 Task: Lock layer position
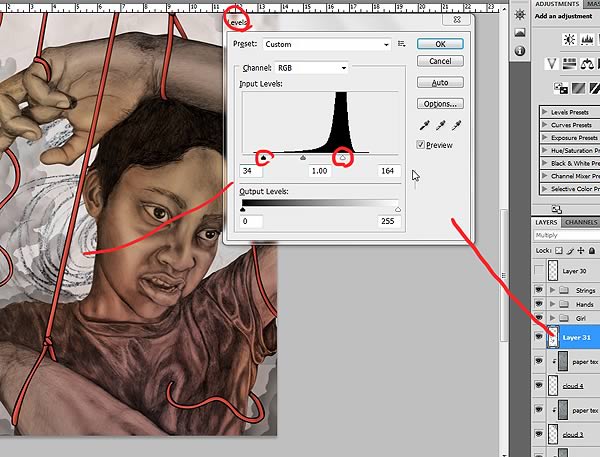581,251
